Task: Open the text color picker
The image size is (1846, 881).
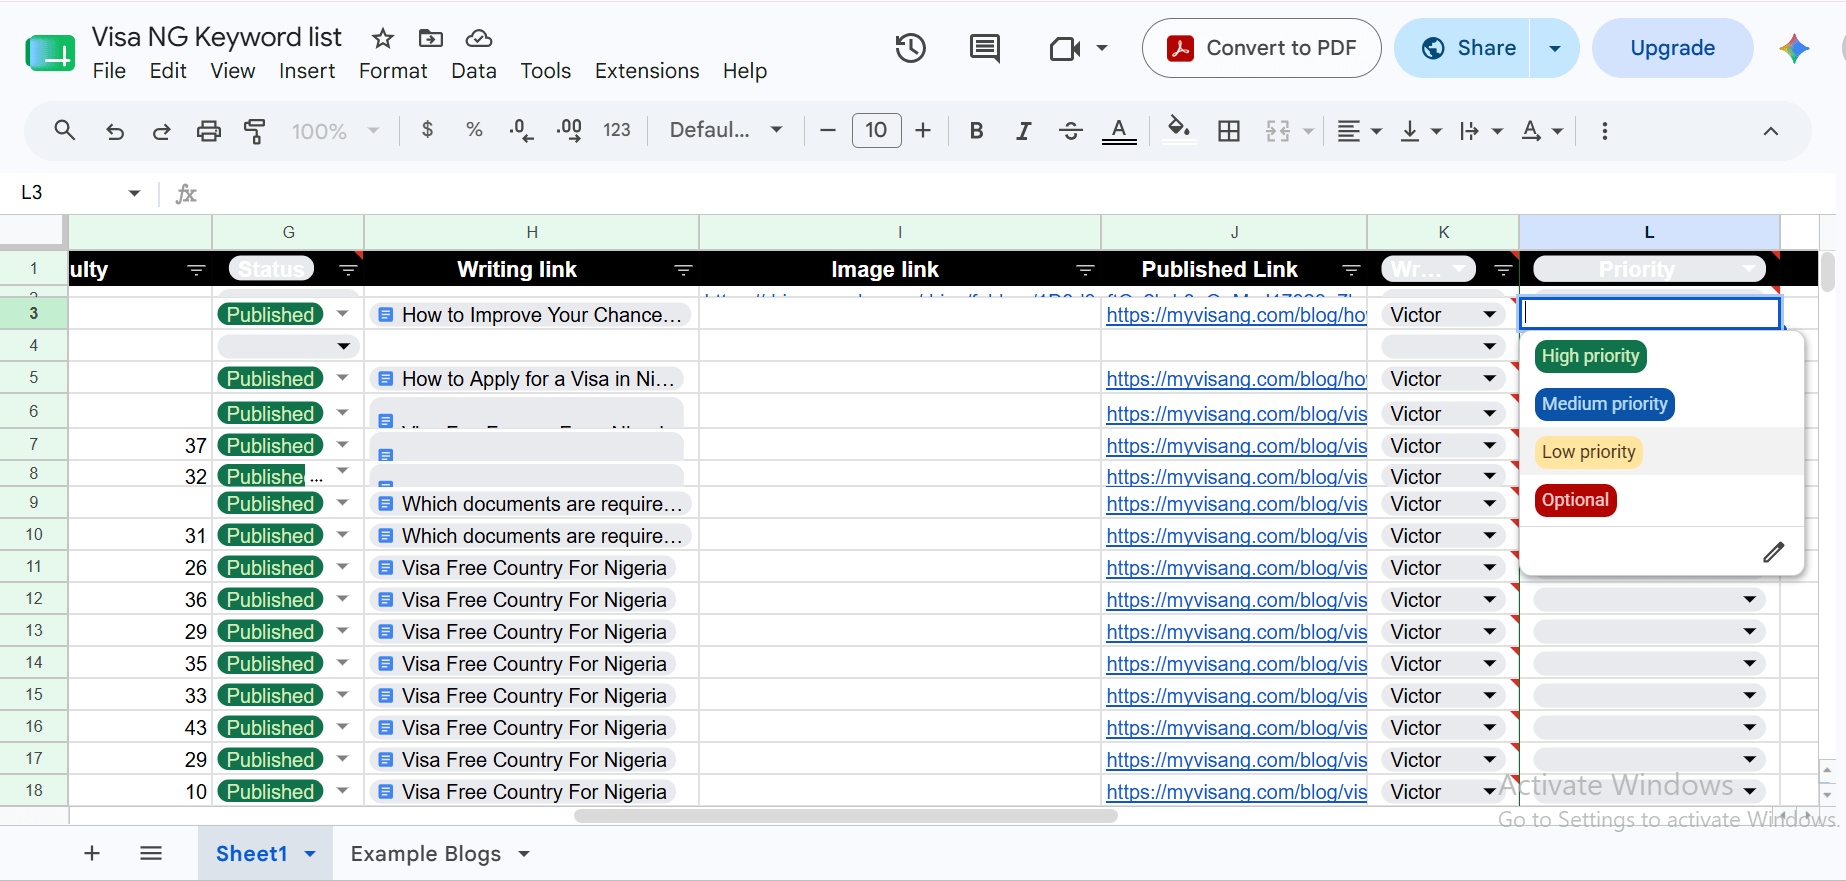Action: coord(1119,131)
